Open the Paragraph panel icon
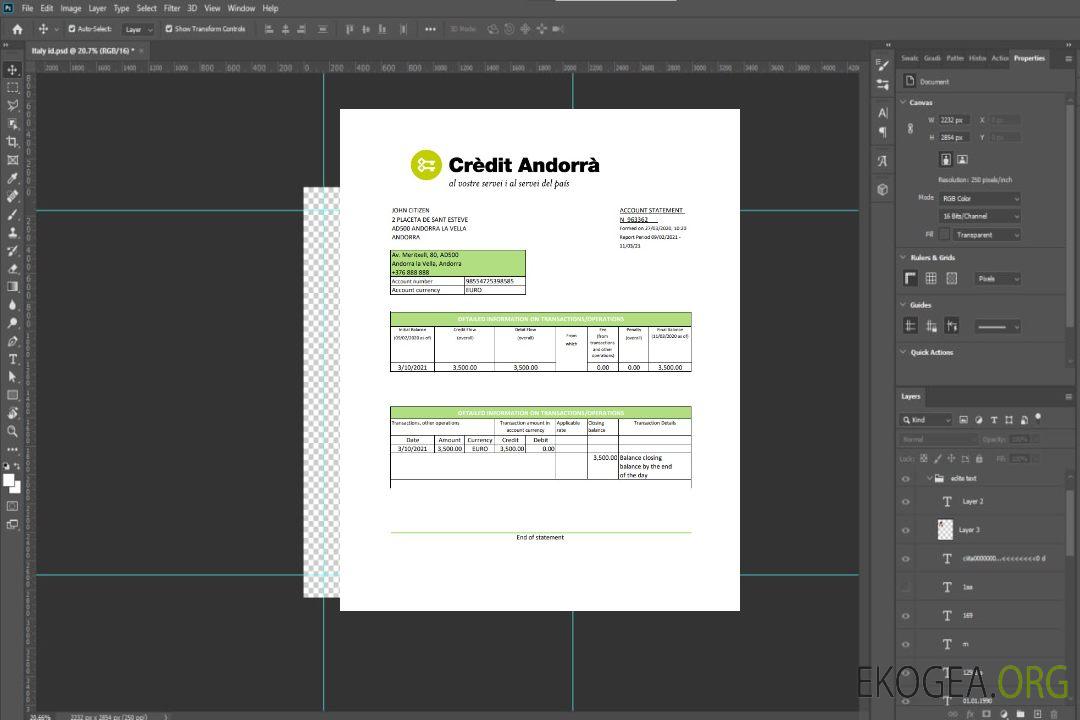Screen dimensions: 1080x720 [x=883, y=132]
